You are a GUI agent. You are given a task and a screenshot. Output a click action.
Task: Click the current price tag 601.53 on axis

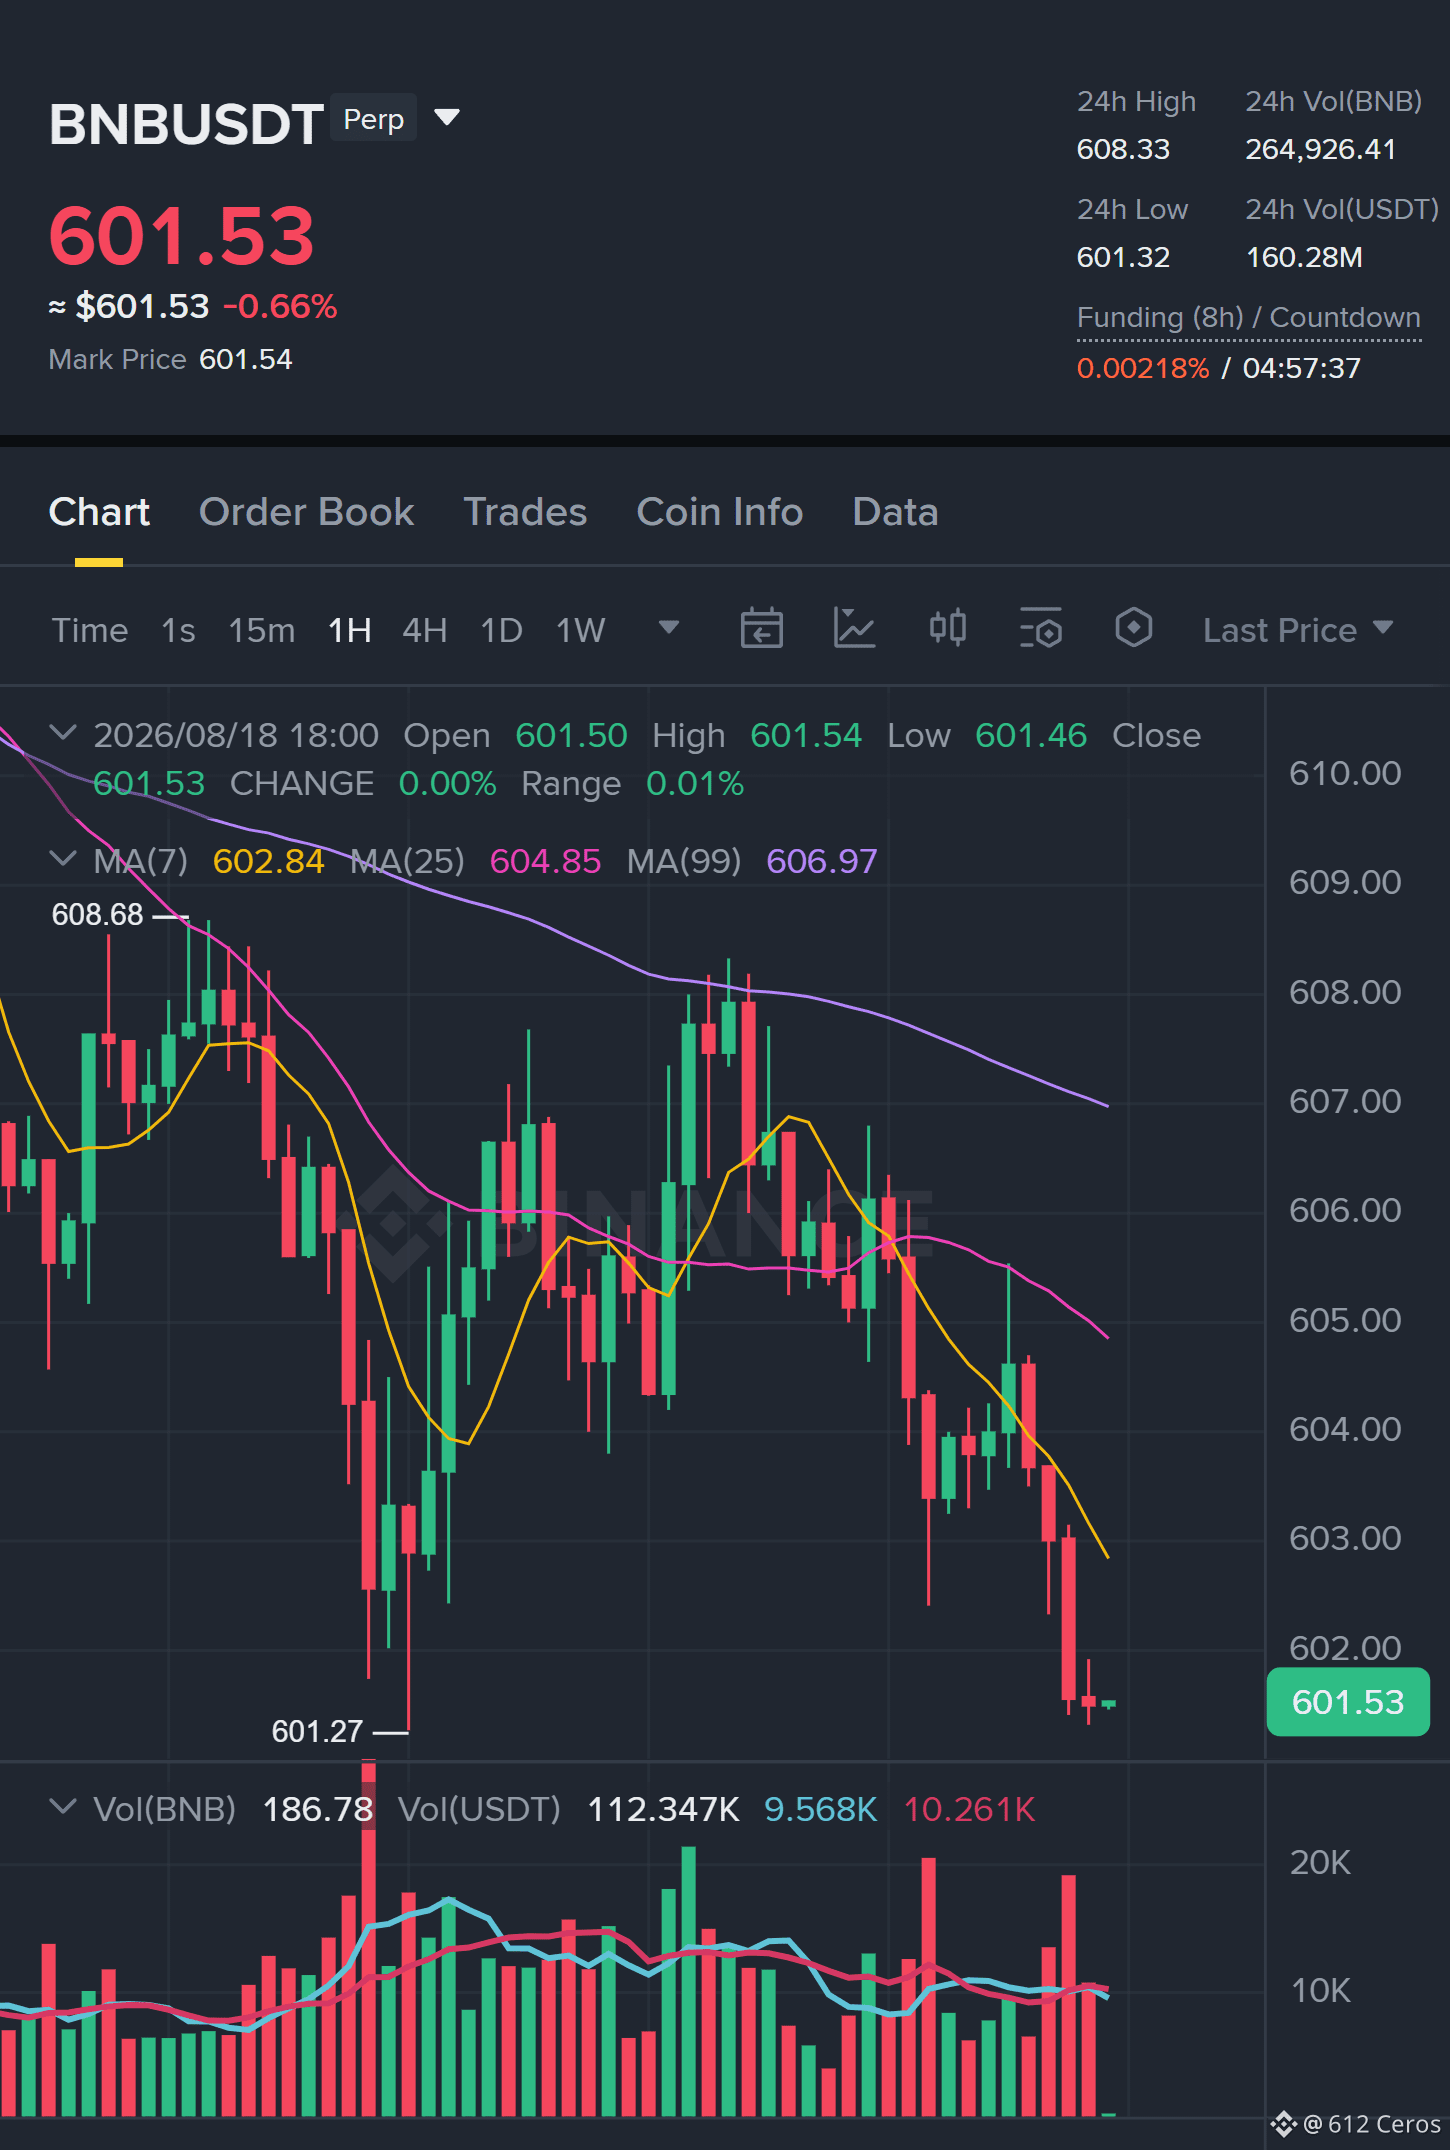1348,1702
